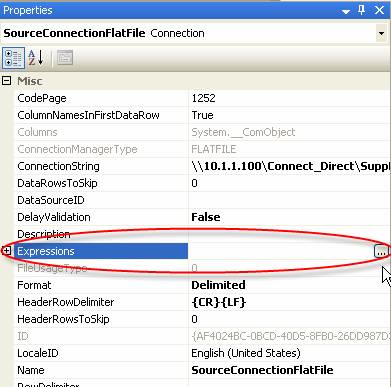The width and height of the screenshot is (391, 387).
Task: Select the Description property
Action: [x=44, y=234]
